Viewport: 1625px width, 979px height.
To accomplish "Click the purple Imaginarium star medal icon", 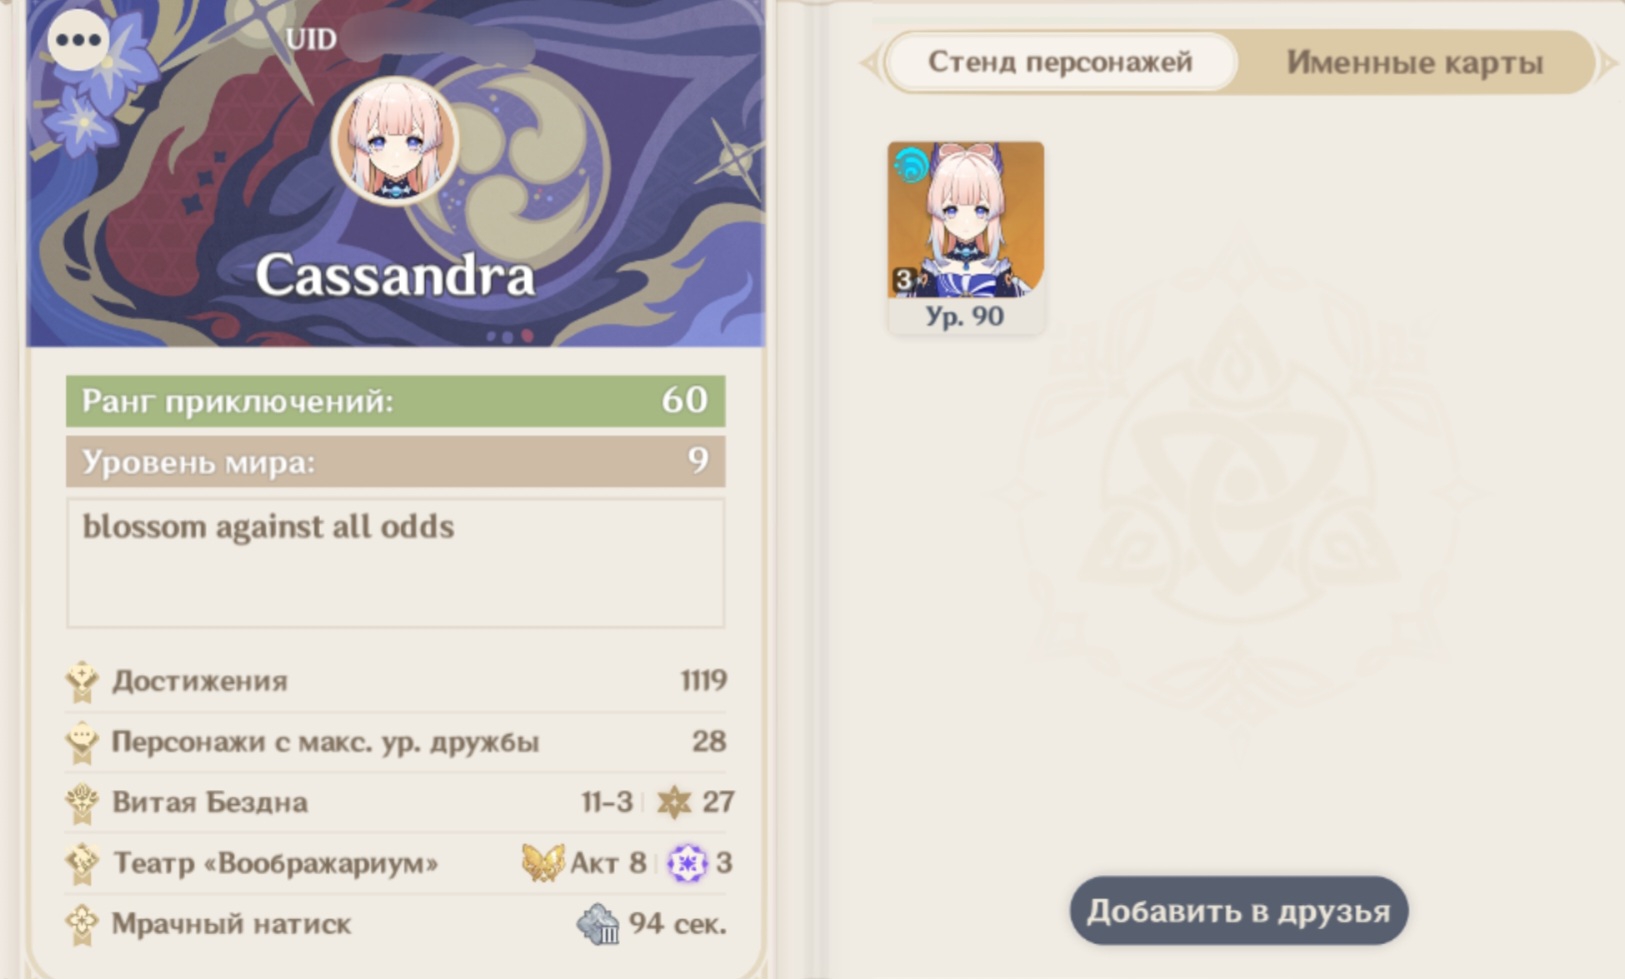I will coord(687,863).
